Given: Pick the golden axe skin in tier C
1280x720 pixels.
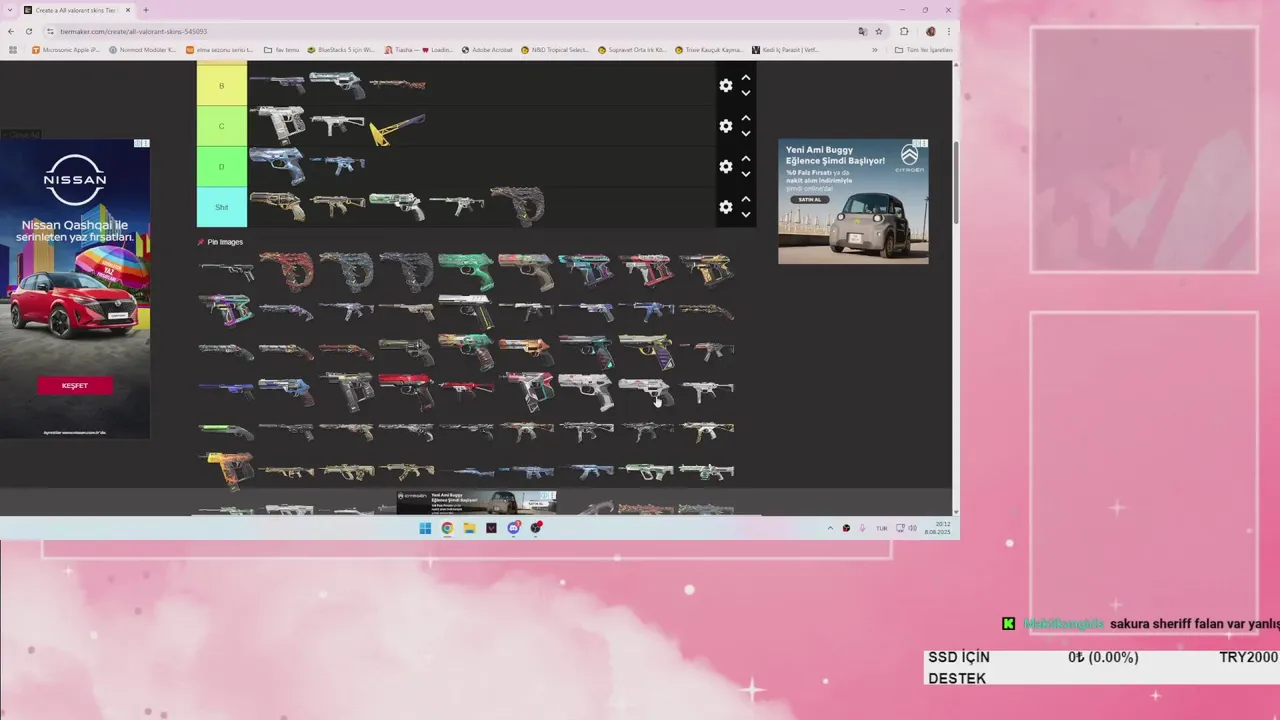Looking at the screenshot, I should 397,128.
